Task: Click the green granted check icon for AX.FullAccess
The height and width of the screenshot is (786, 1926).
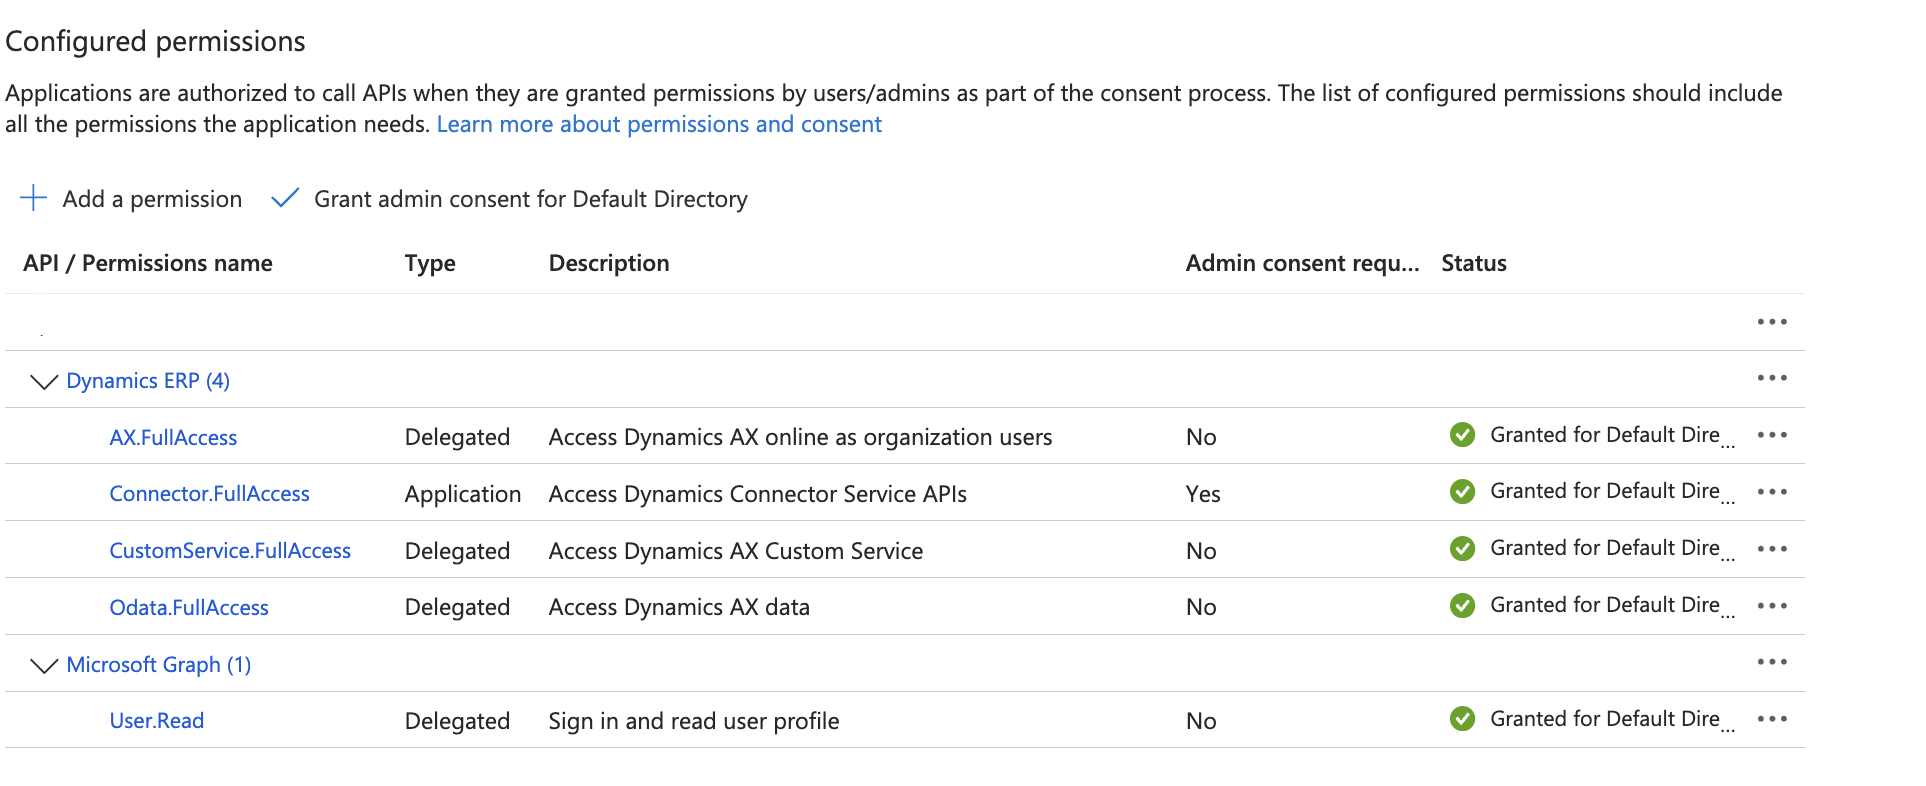Action: pos(1462,435)
